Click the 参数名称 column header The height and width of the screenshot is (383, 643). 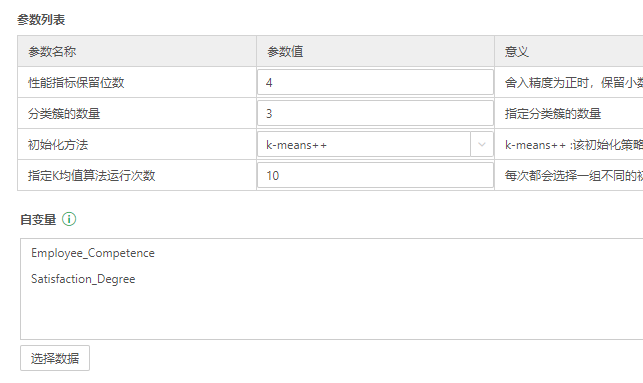point(137,51)
